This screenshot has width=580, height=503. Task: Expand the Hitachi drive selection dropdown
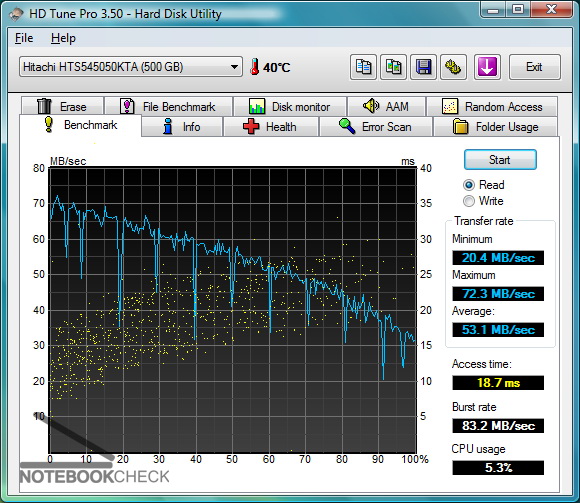131,67
